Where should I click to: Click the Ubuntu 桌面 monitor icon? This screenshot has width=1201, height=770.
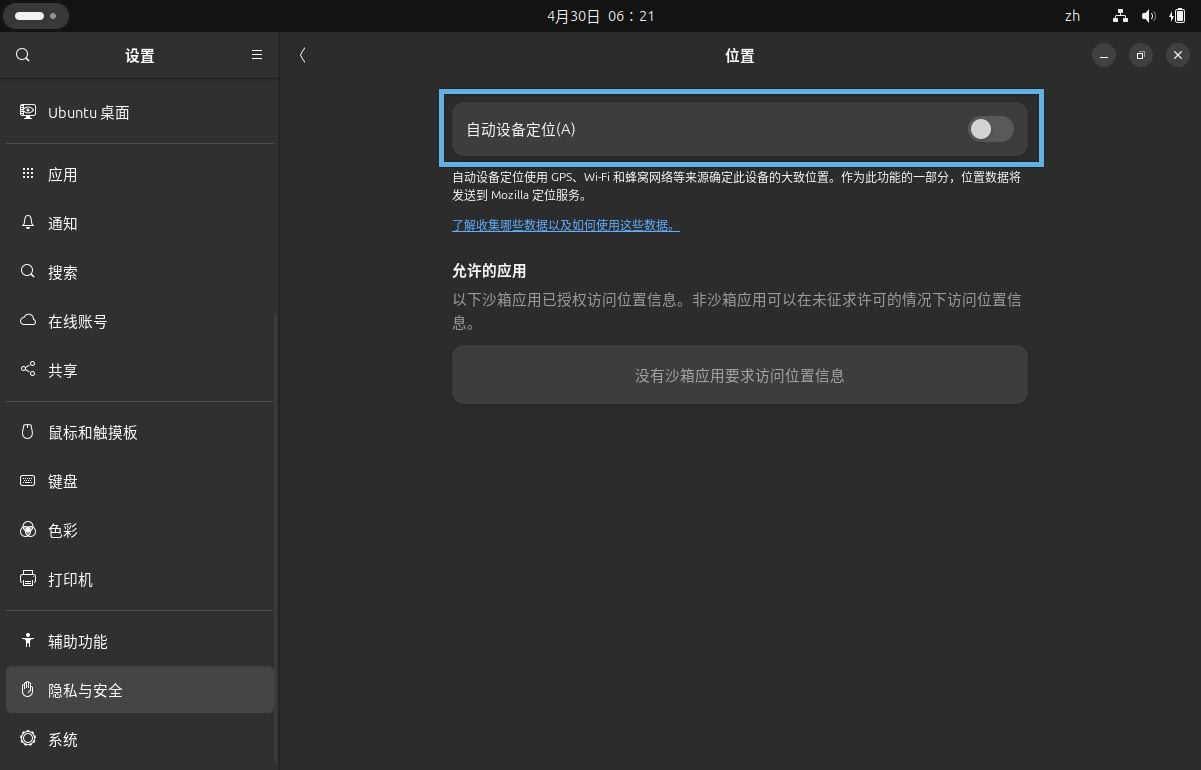pyautogui.click(x=28, y=112)
